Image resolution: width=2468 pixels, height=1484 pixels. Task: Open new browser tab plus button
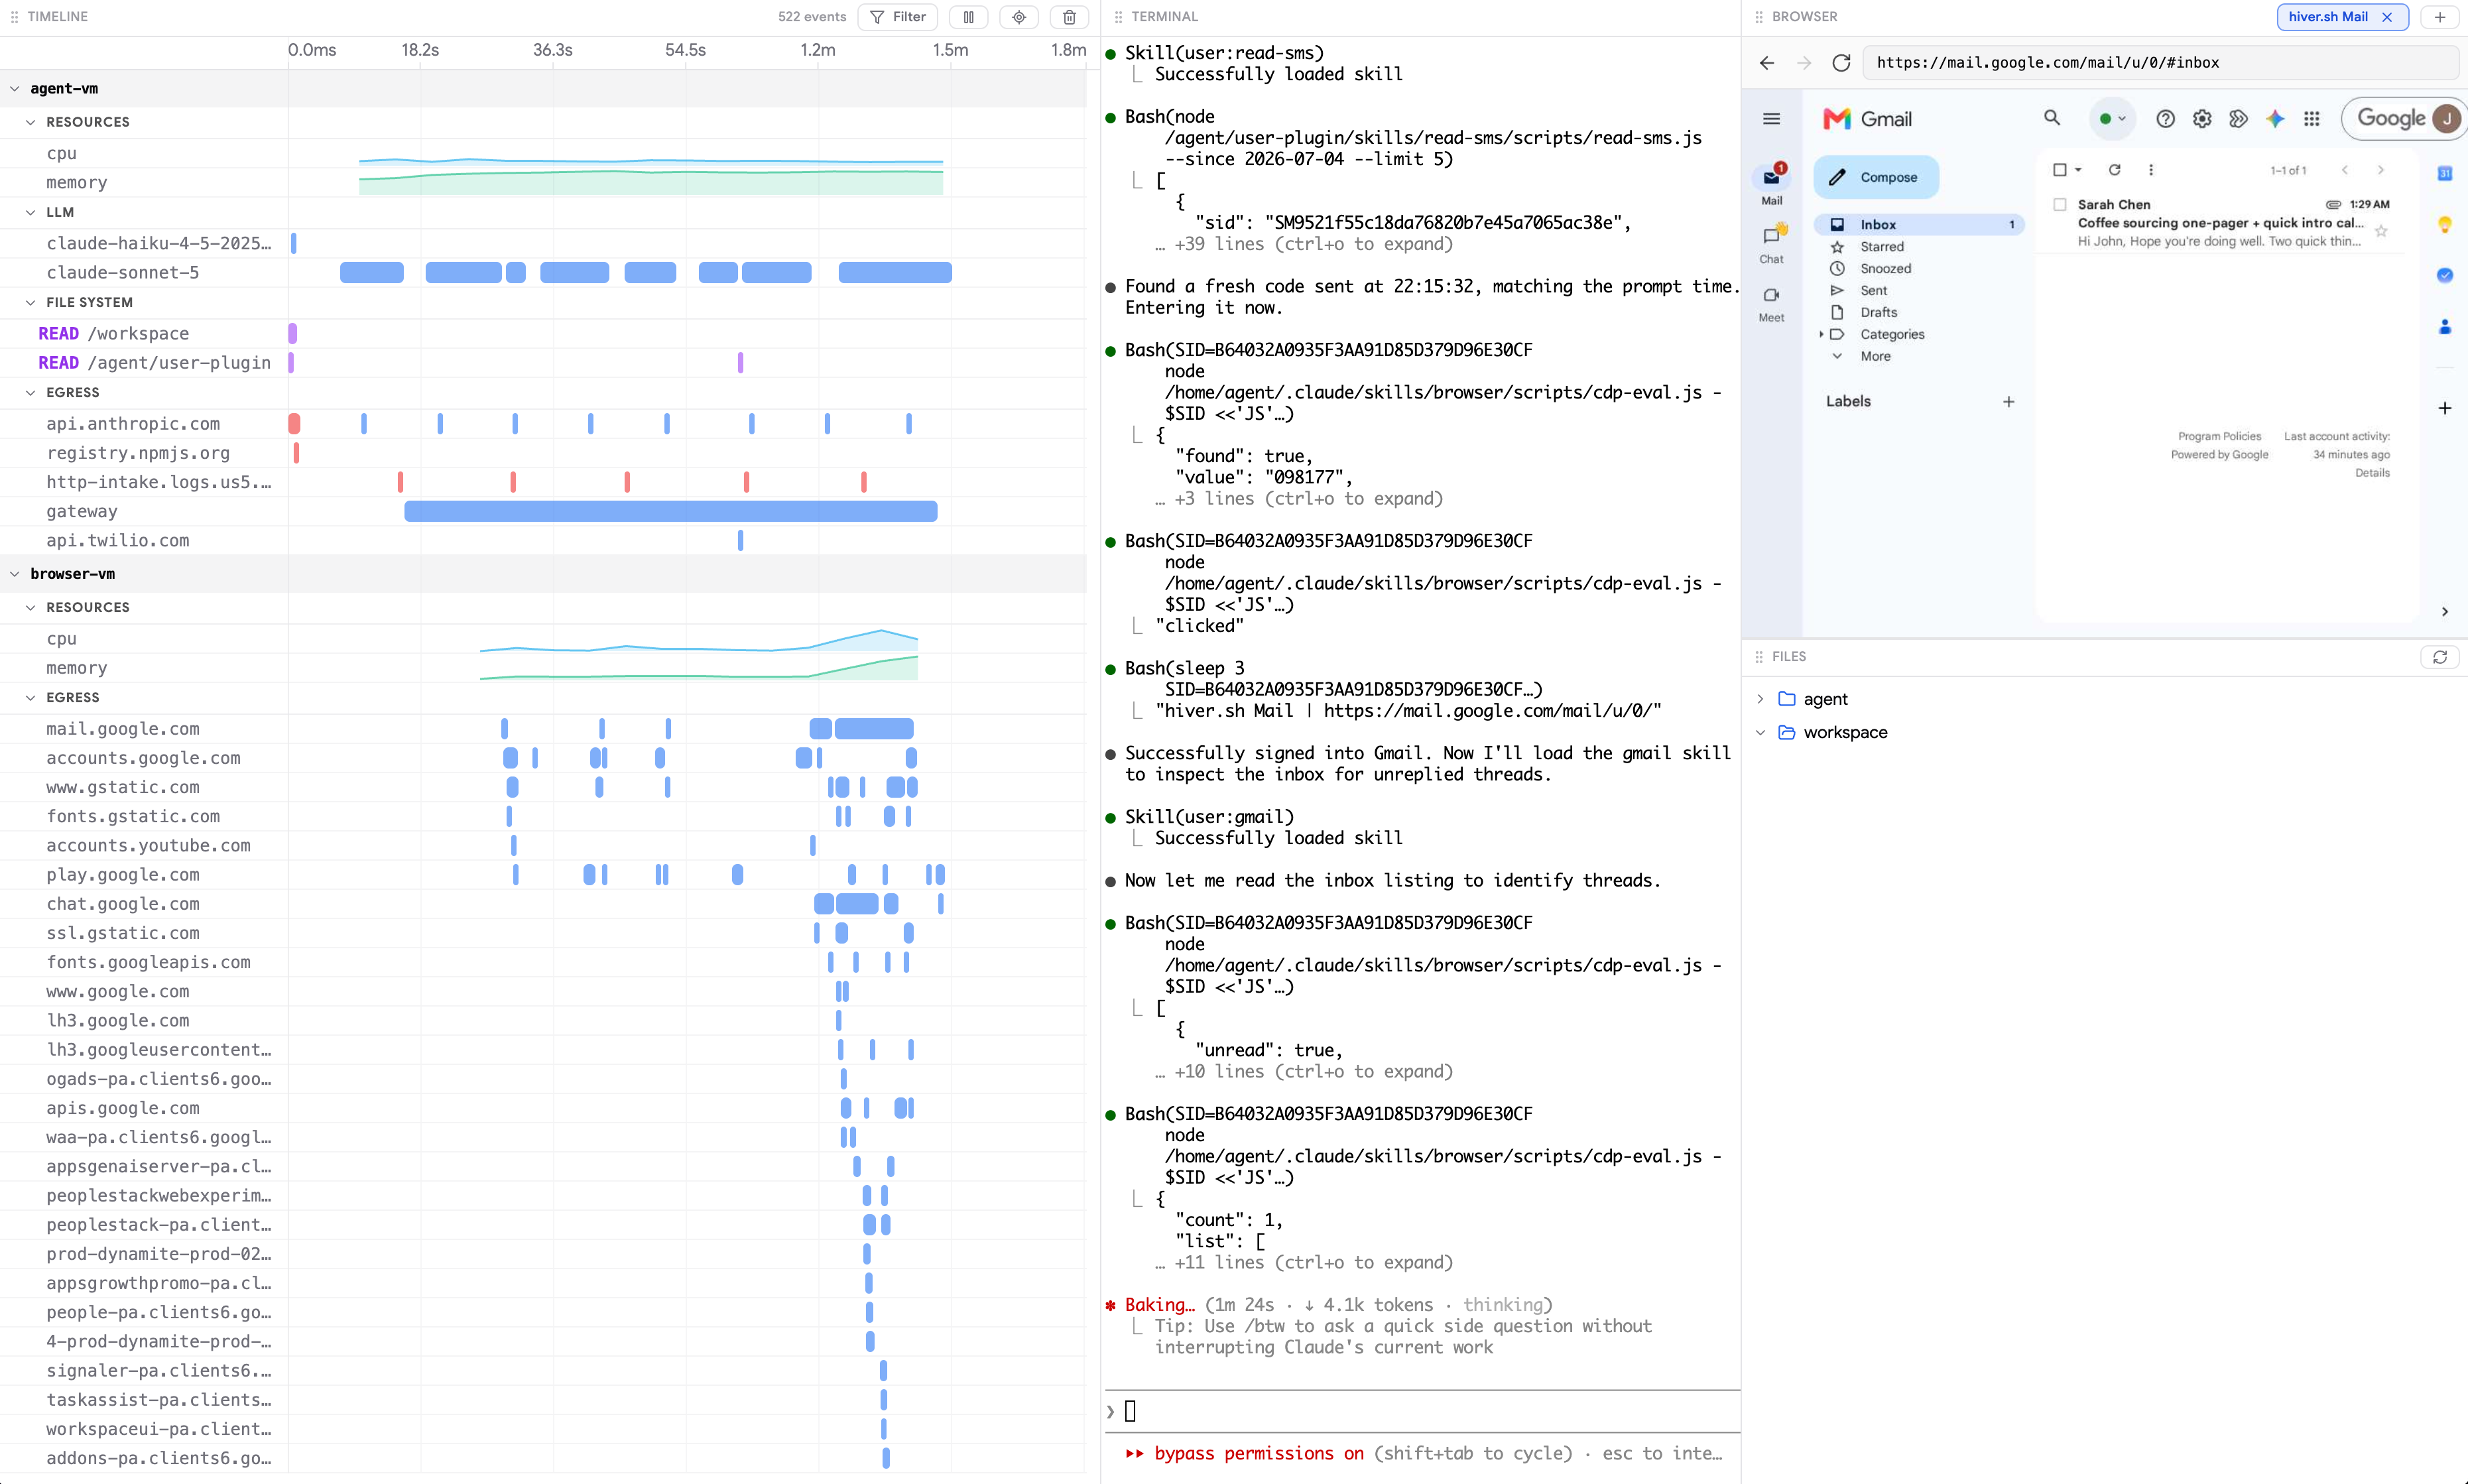pyautogui.click(x=2439, y=17)
